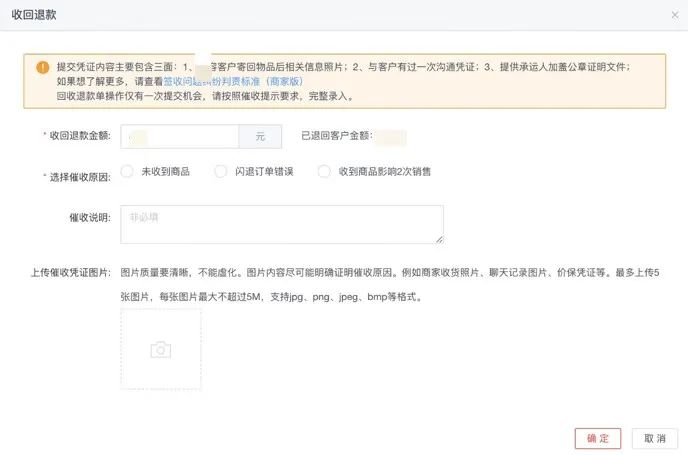Click the 元 unit box beside the amount
Image resolution: width=688 pixels, height=455 pixels.
coord(260,135)
